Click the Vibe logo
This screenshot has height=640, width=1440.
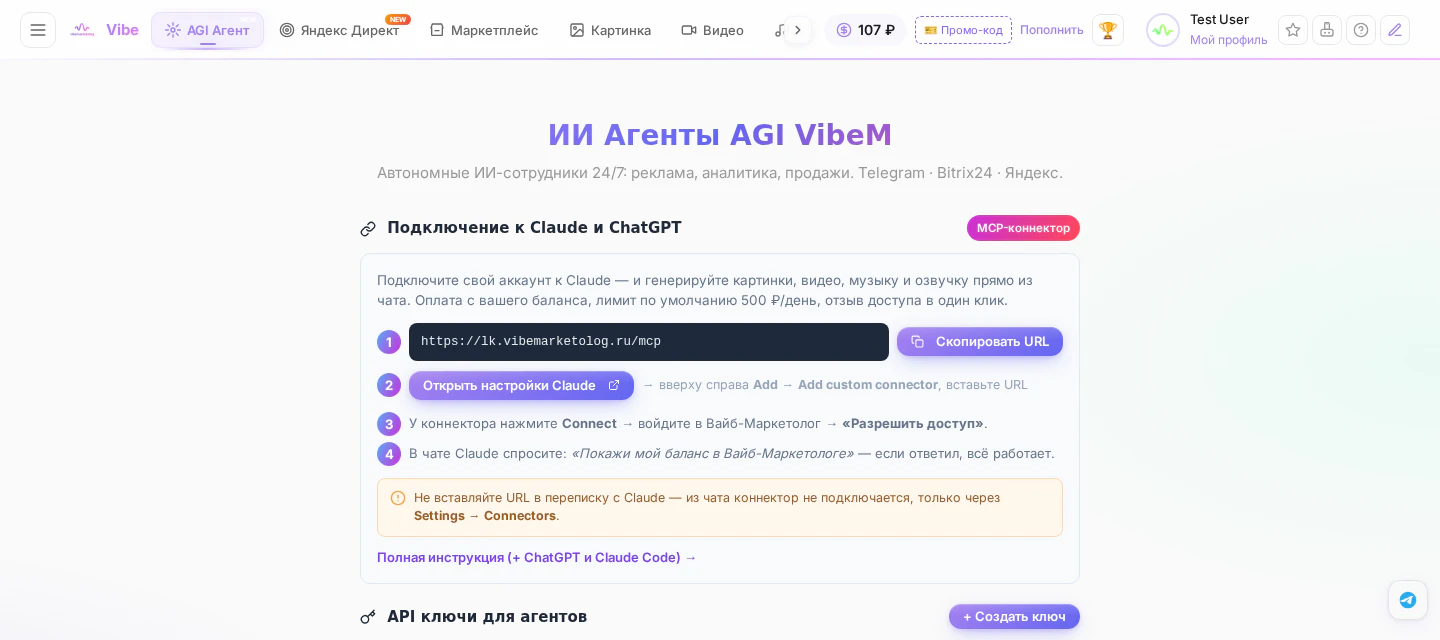point(104,30)
